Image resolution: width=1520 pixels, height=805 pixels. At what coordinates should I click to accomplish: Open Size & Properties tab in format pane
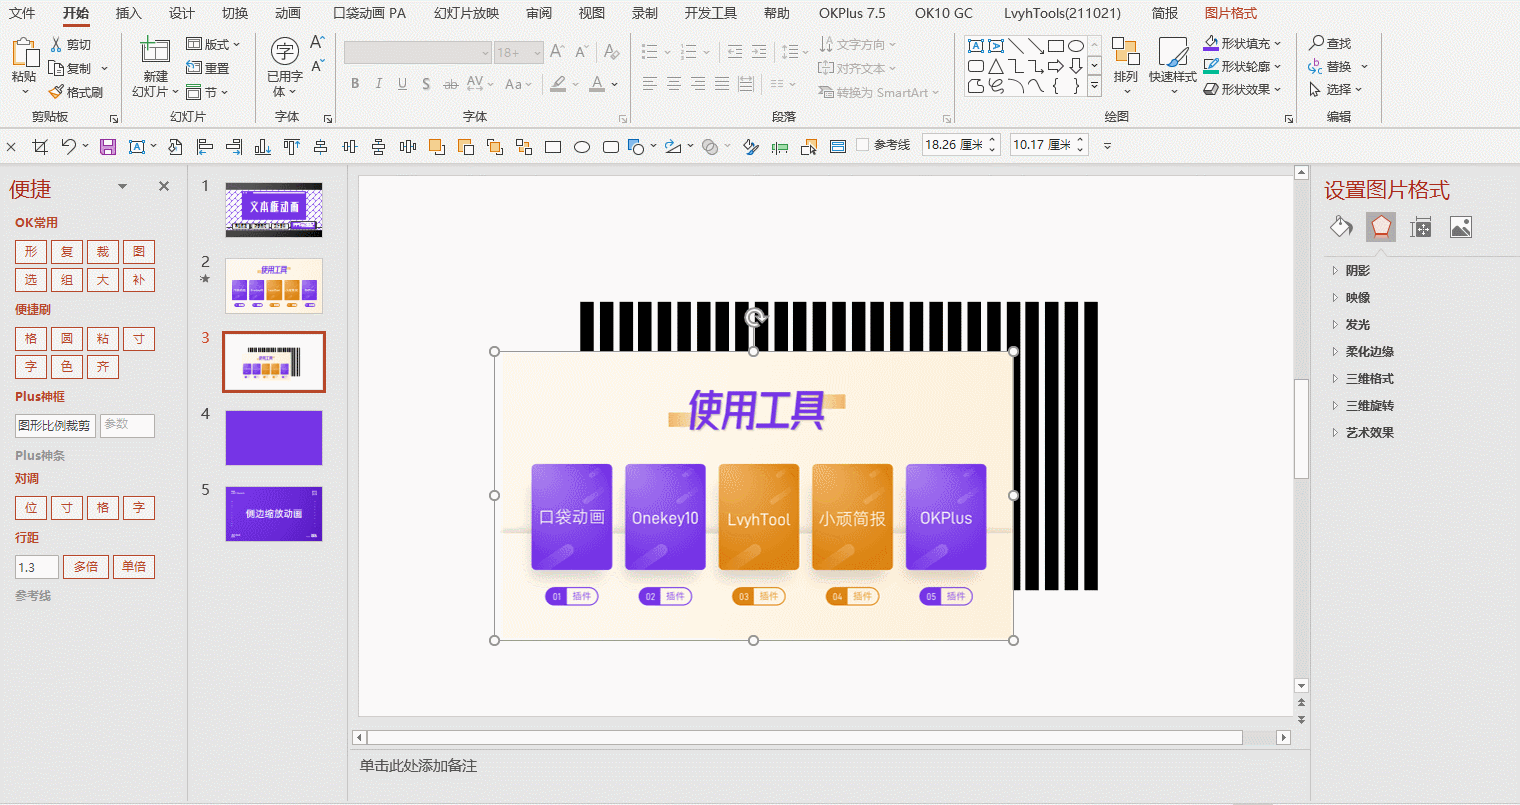point(1421,227)
